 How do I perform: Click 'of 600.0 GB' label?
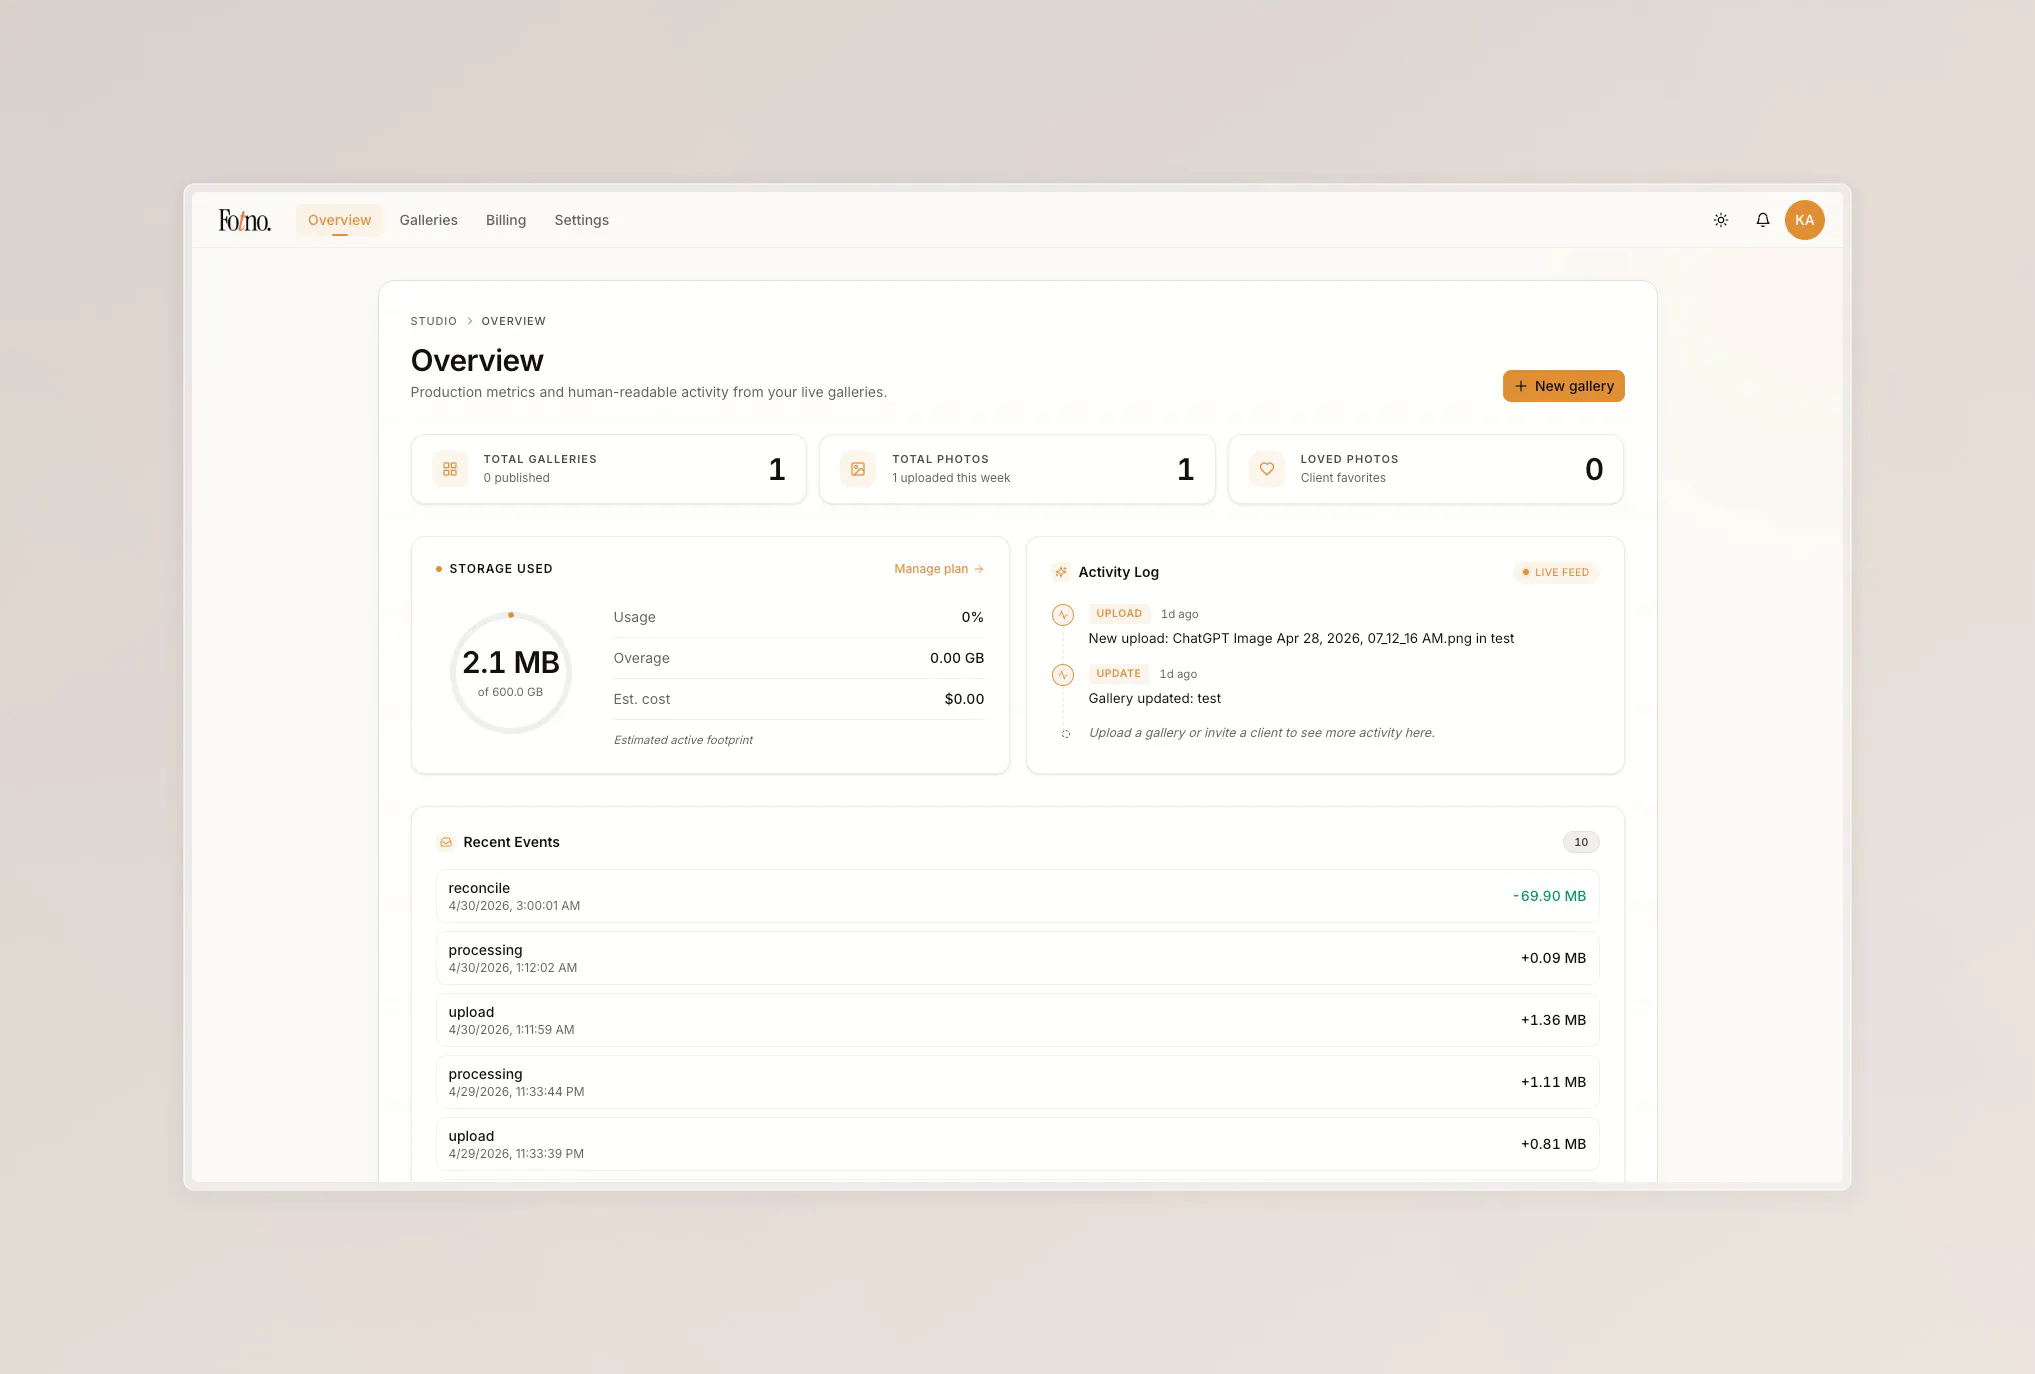click(510, 692)
